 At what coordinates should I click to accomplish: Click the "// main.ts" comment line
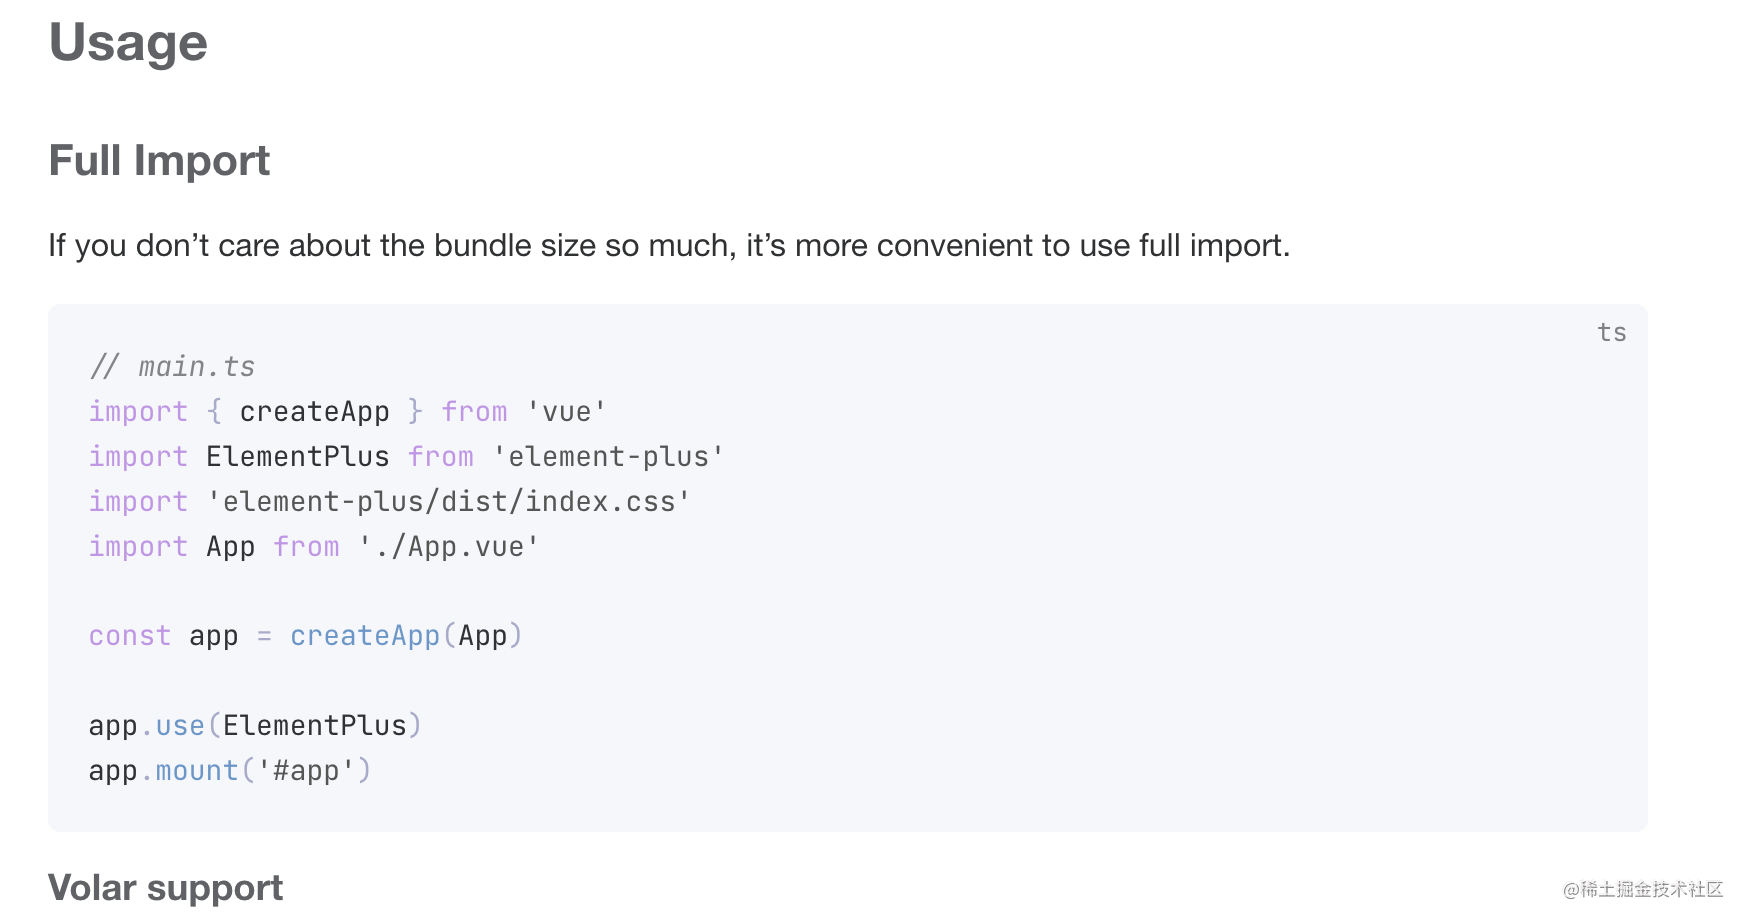(x=172, y=367)
